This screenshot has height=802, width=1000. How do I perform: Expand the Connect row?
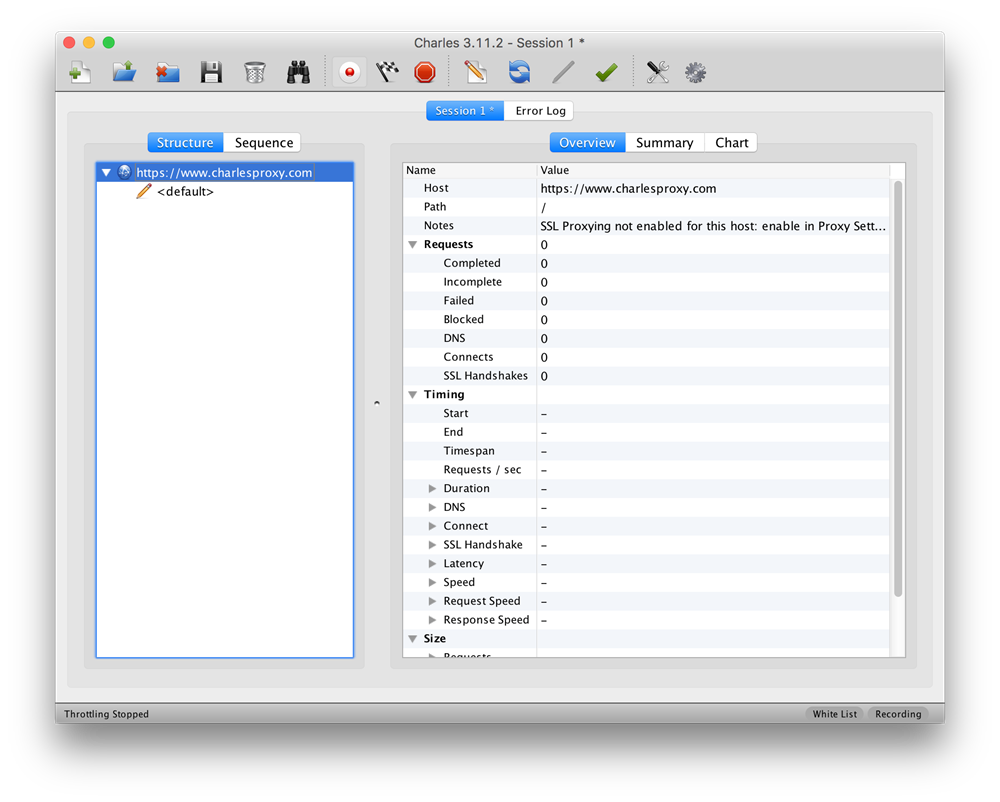pos(432,526)
